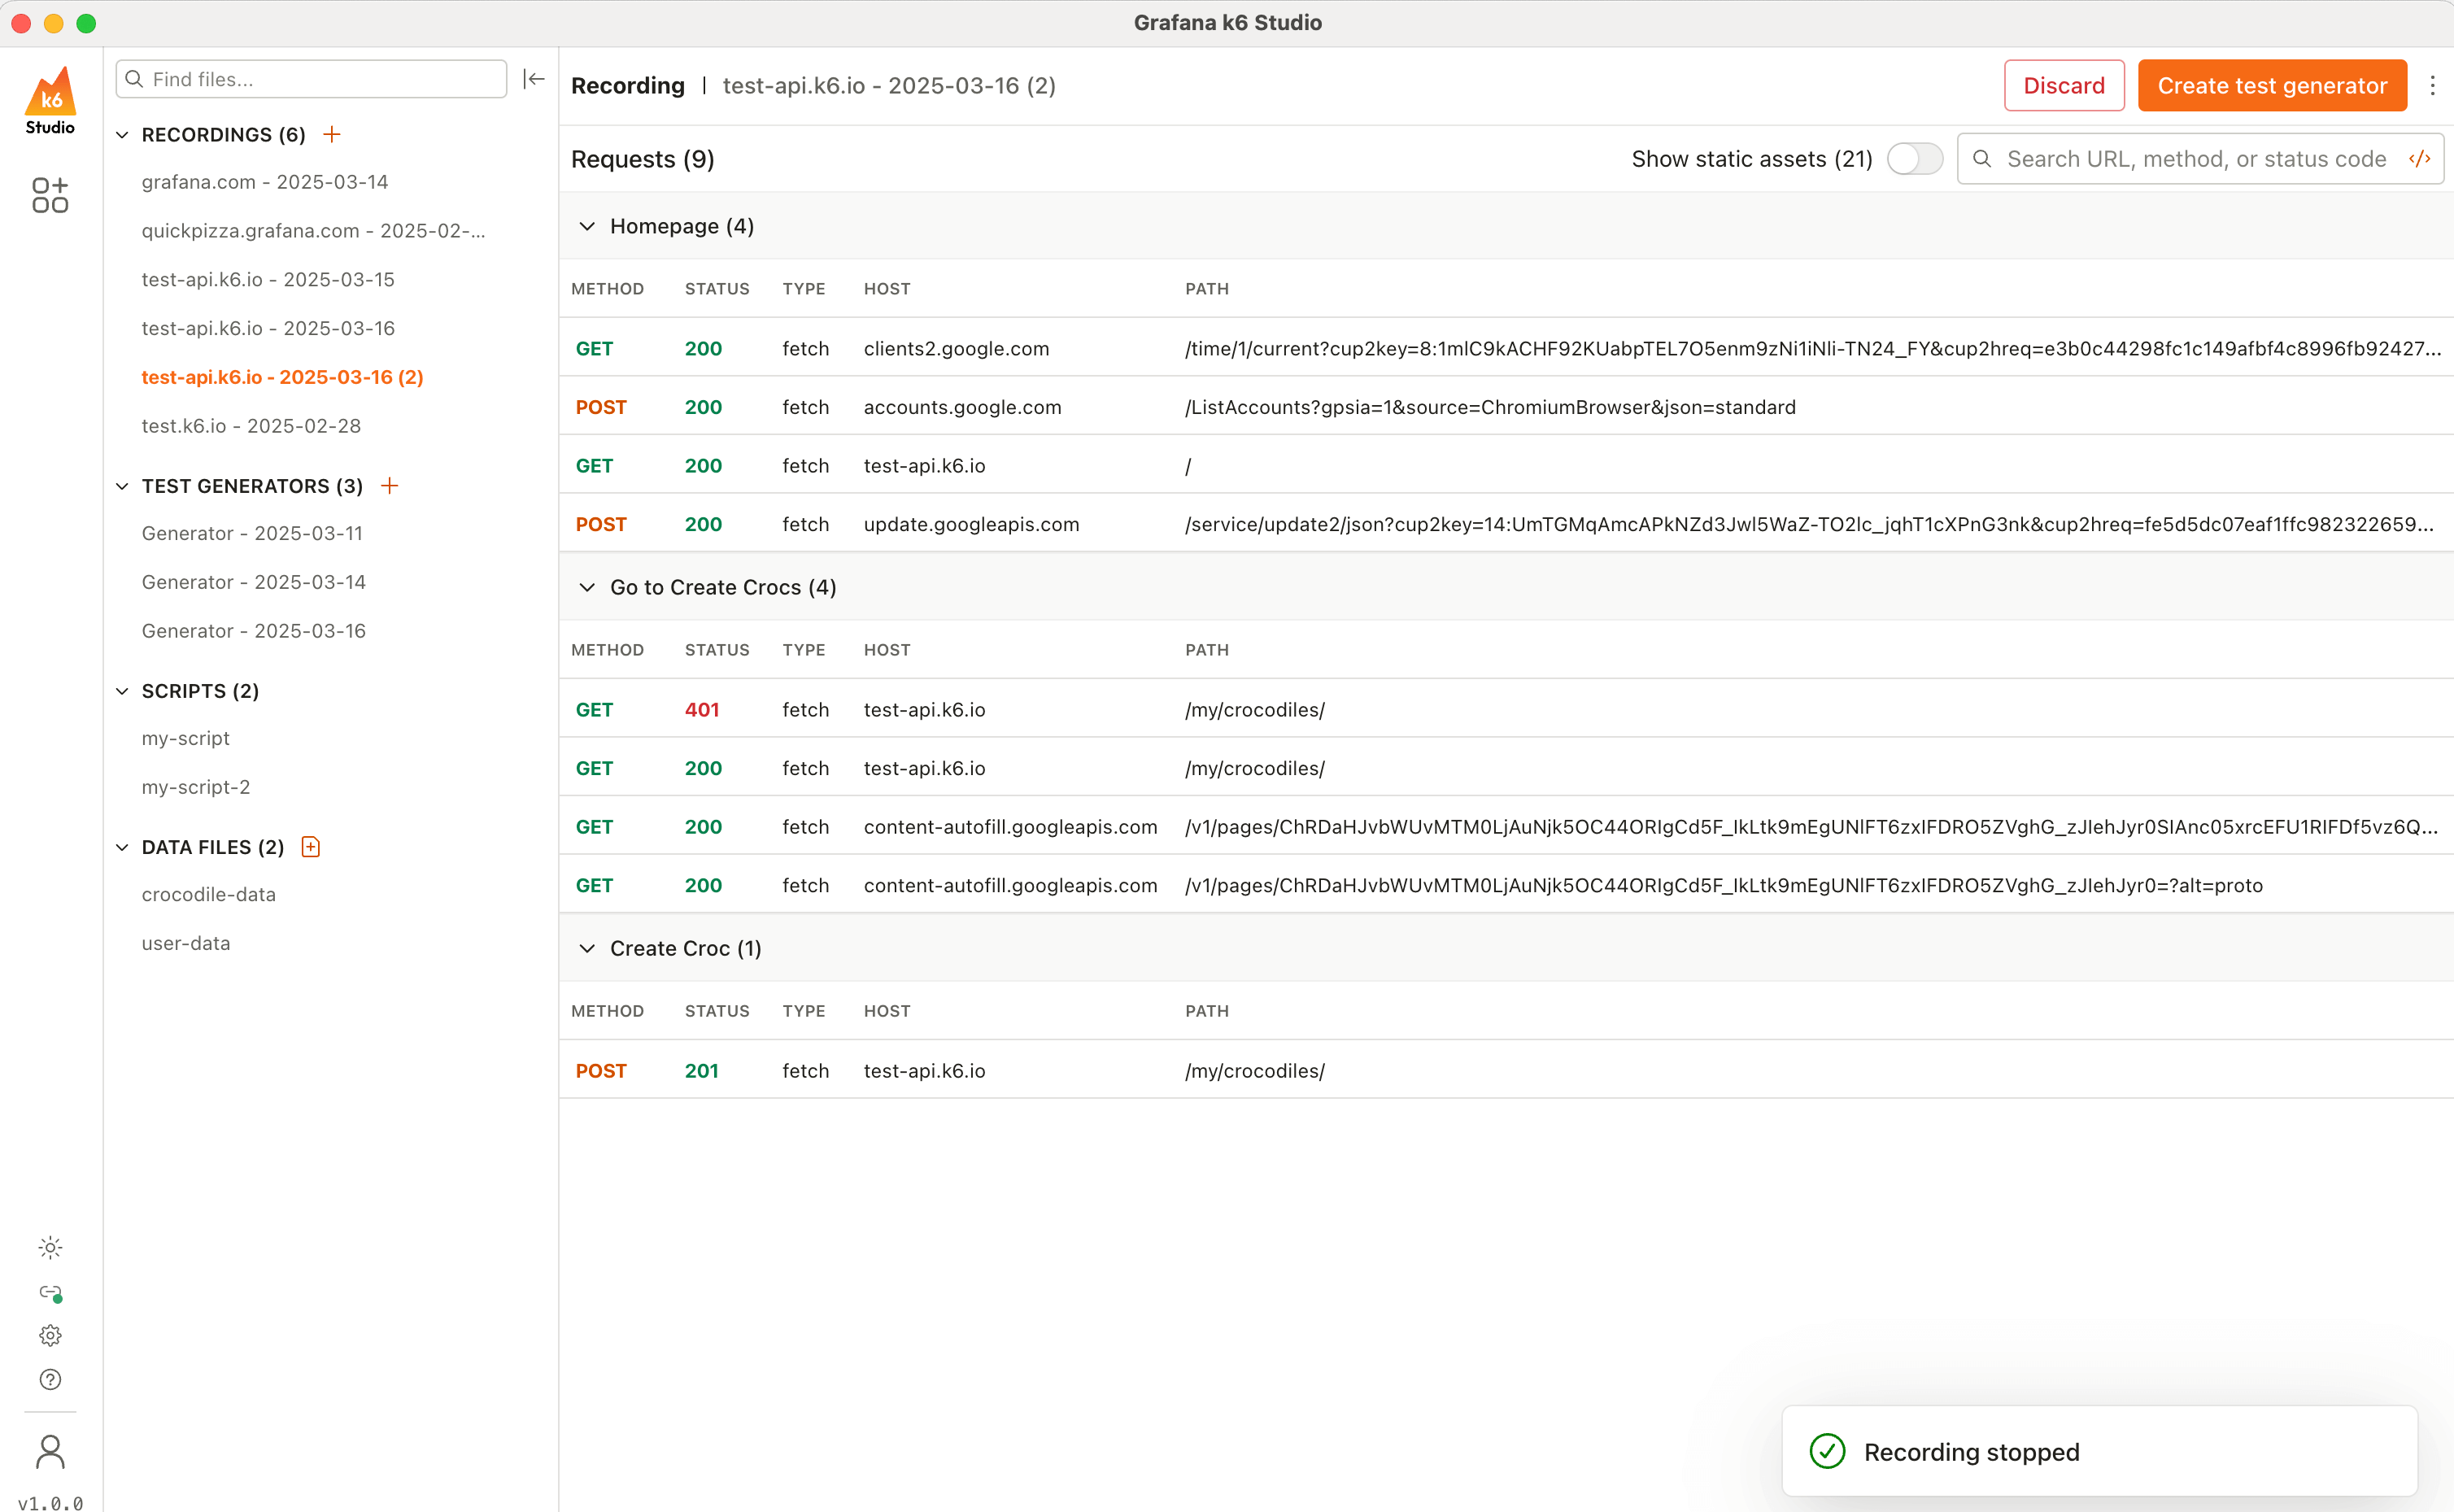
Task: Toggle Show static assets switch
Action: pos(1914,159)
